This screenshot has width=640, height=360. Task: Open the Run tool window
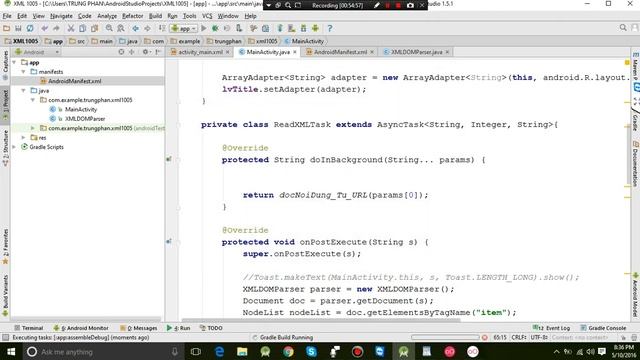pyautogui.click(x=178, y=328)
